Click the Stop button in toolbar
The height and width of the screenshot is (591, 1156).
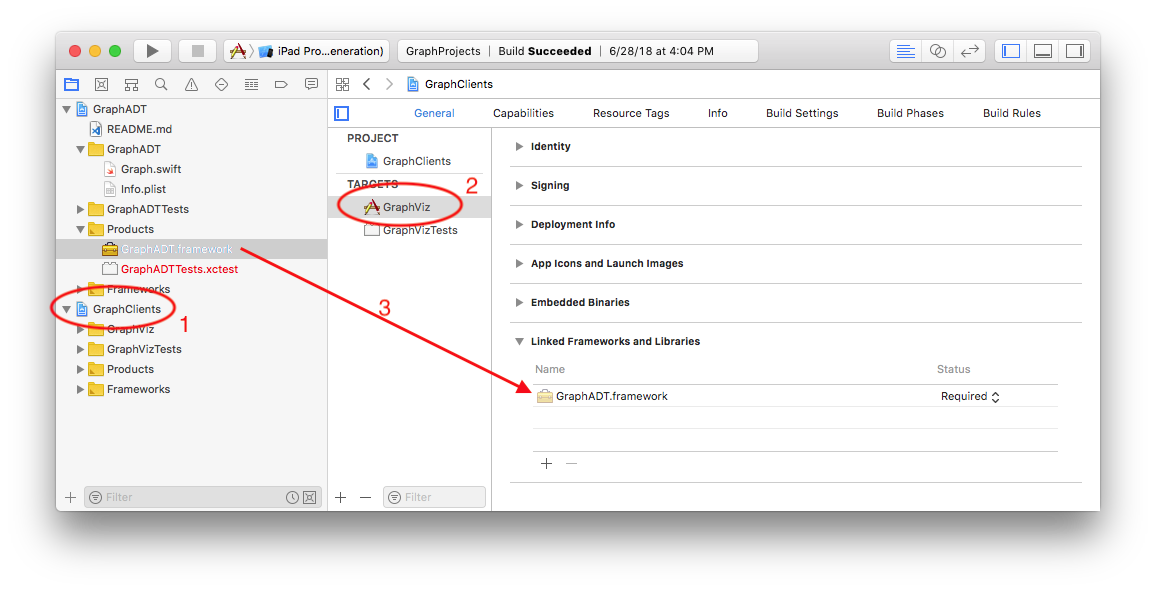coord(197,51)
